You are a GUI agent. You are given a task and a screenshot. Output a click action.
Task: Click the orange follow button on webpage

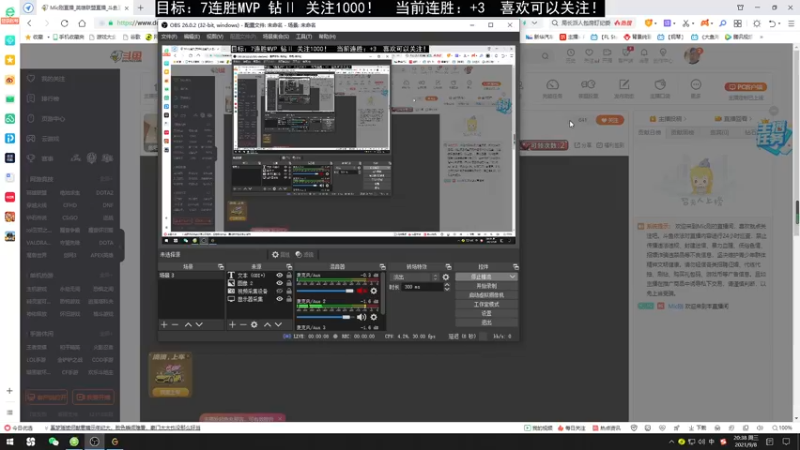[x=610, y=120]
